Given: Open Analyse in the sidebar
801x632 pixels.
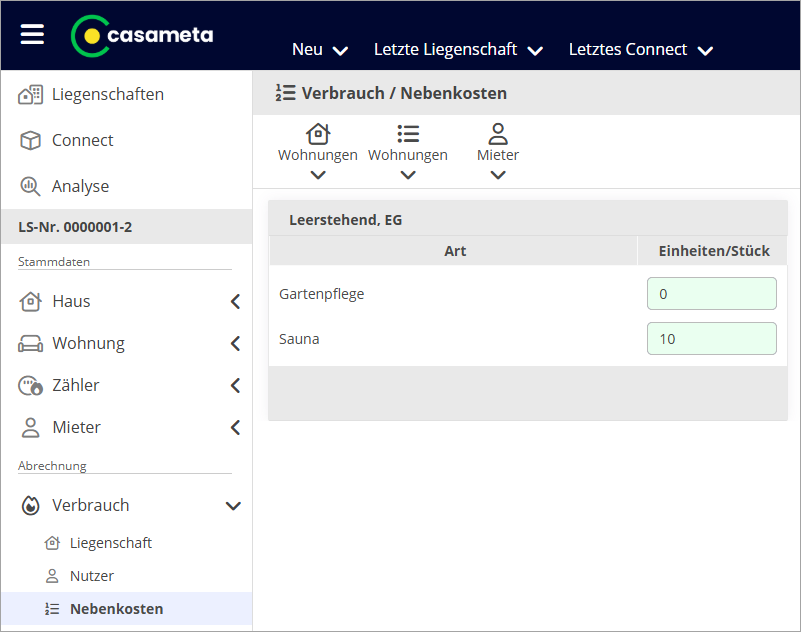Looking at the screenshot, I should [x=80, y=186].
